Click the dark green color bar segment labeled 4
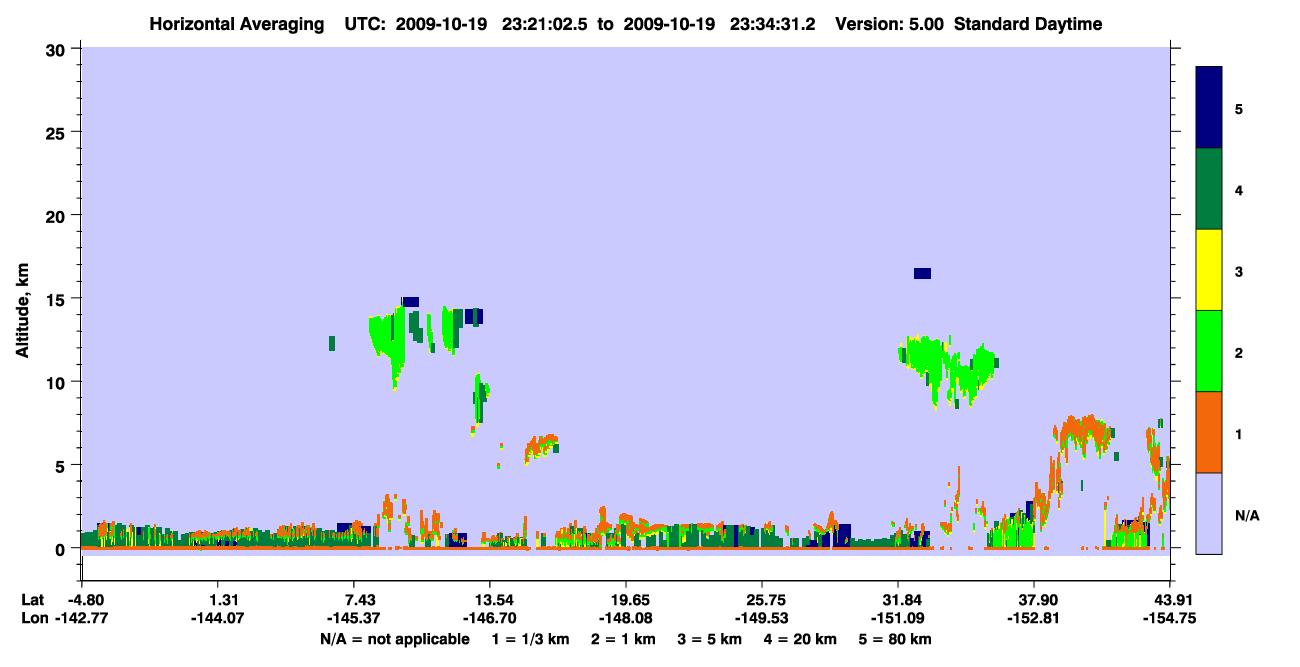Image resolution: width=1300 pixels, height=667 pixels. click(1209, 189)
